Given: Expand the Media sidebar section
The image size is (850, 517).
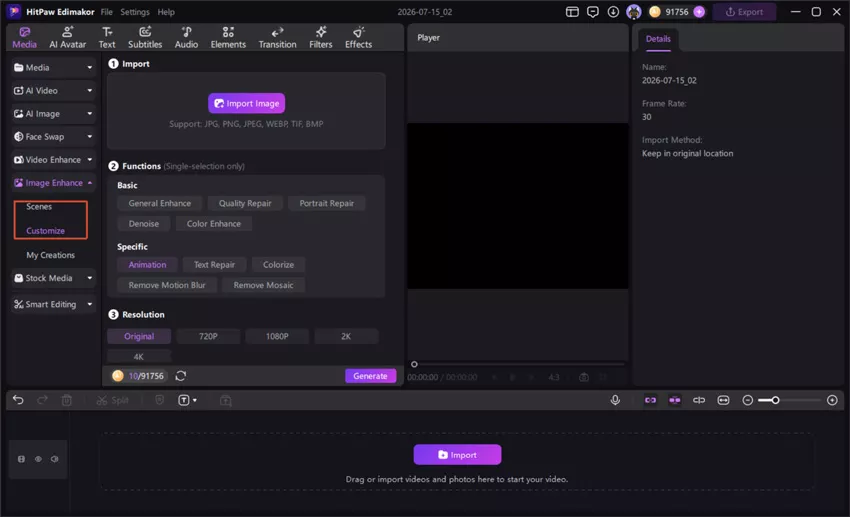Looking at the screenshot, I should (x=53, y=68).
